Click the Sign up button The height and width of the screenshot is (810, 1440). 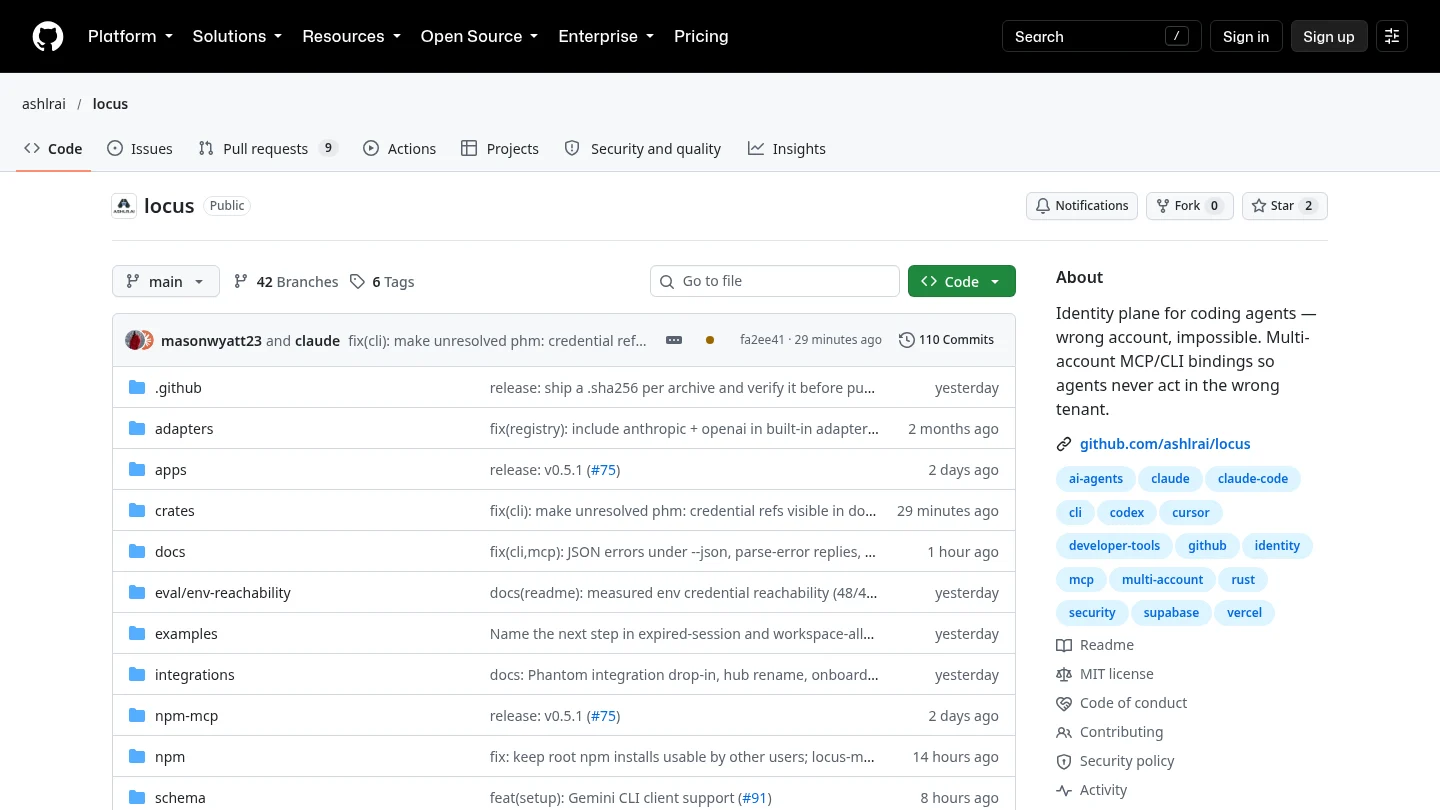(x=1329, y=36)
